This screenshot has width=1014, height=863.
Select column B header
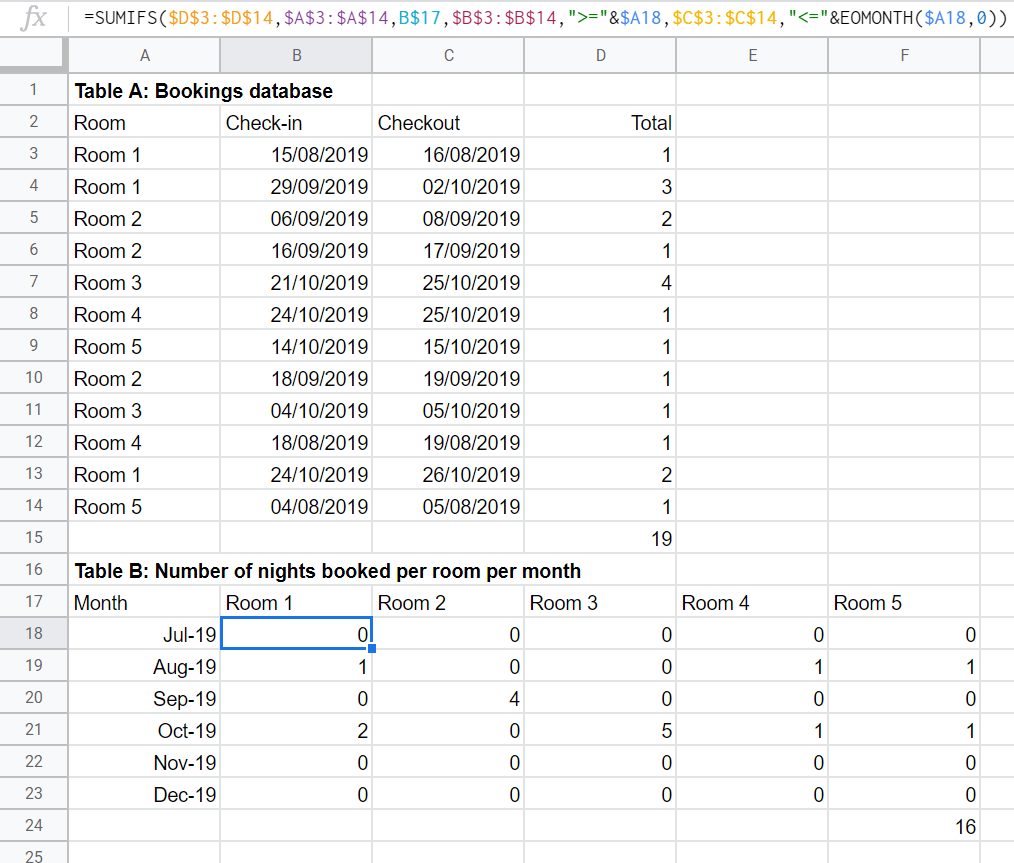pyautogui.click(x=296, y=56)
